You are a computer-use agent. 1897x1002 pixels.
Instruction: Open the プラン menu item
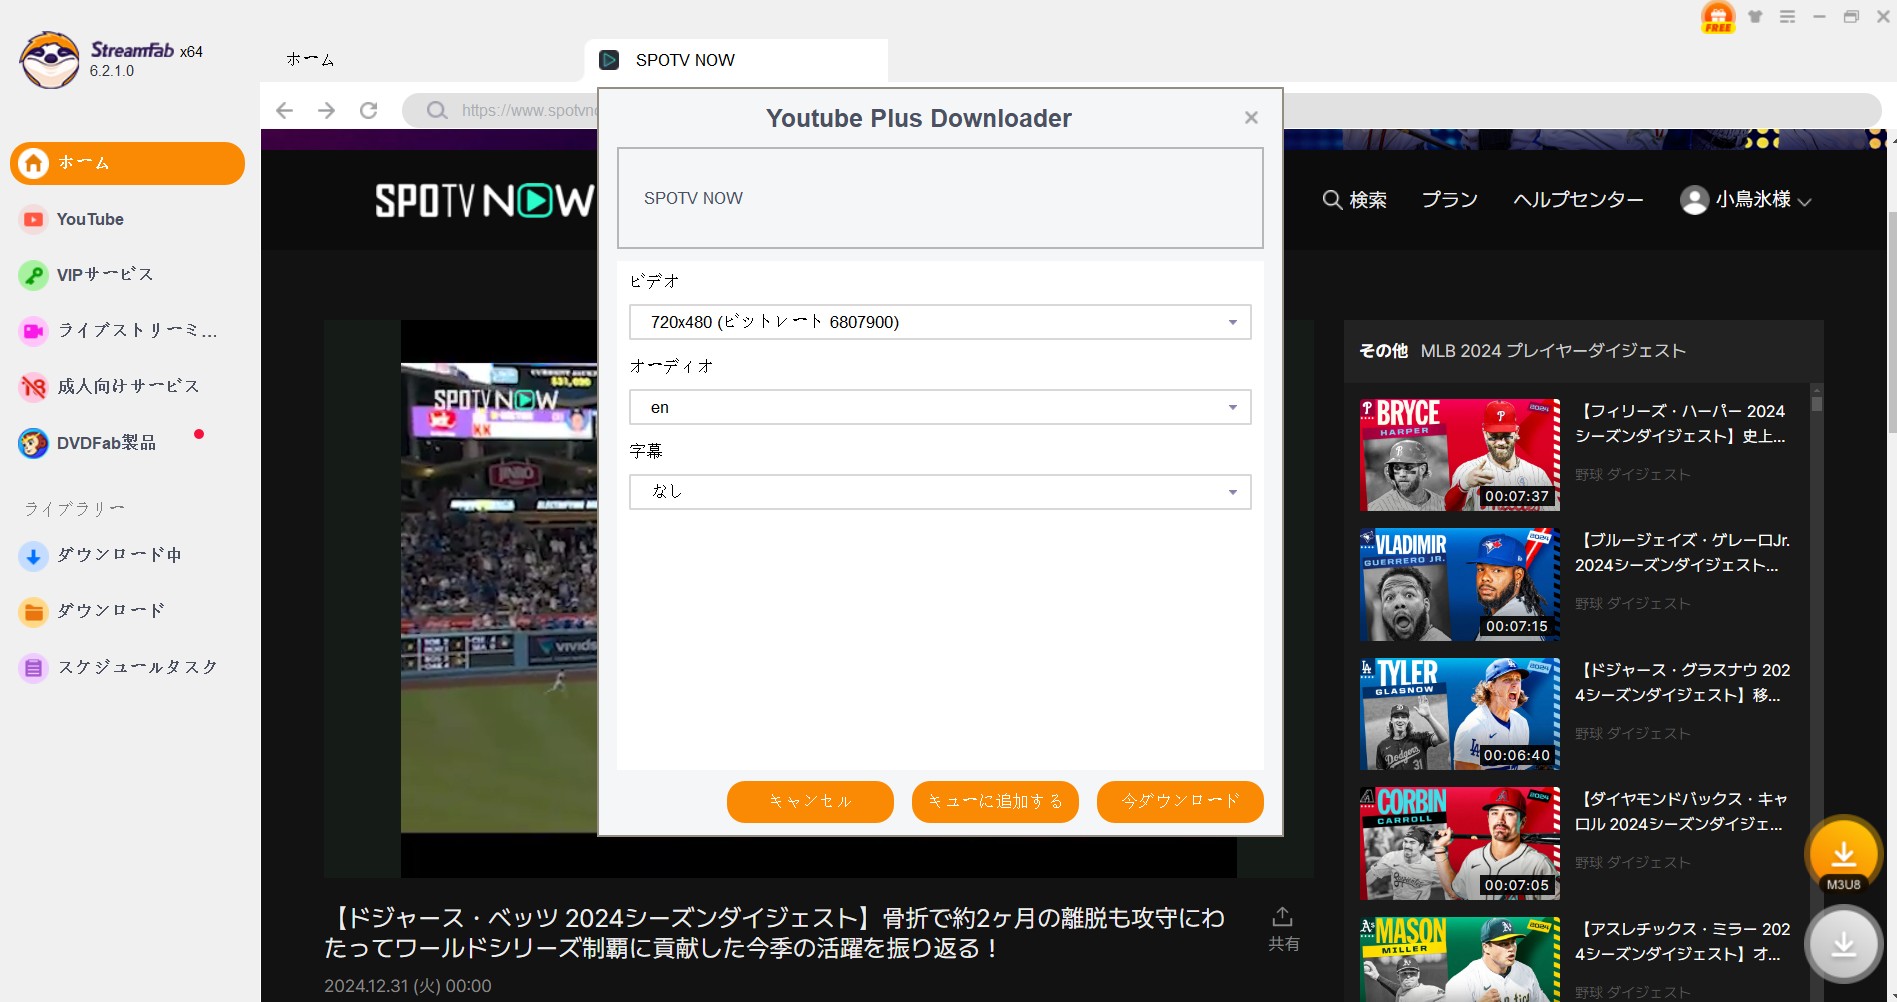(1449, 200)
